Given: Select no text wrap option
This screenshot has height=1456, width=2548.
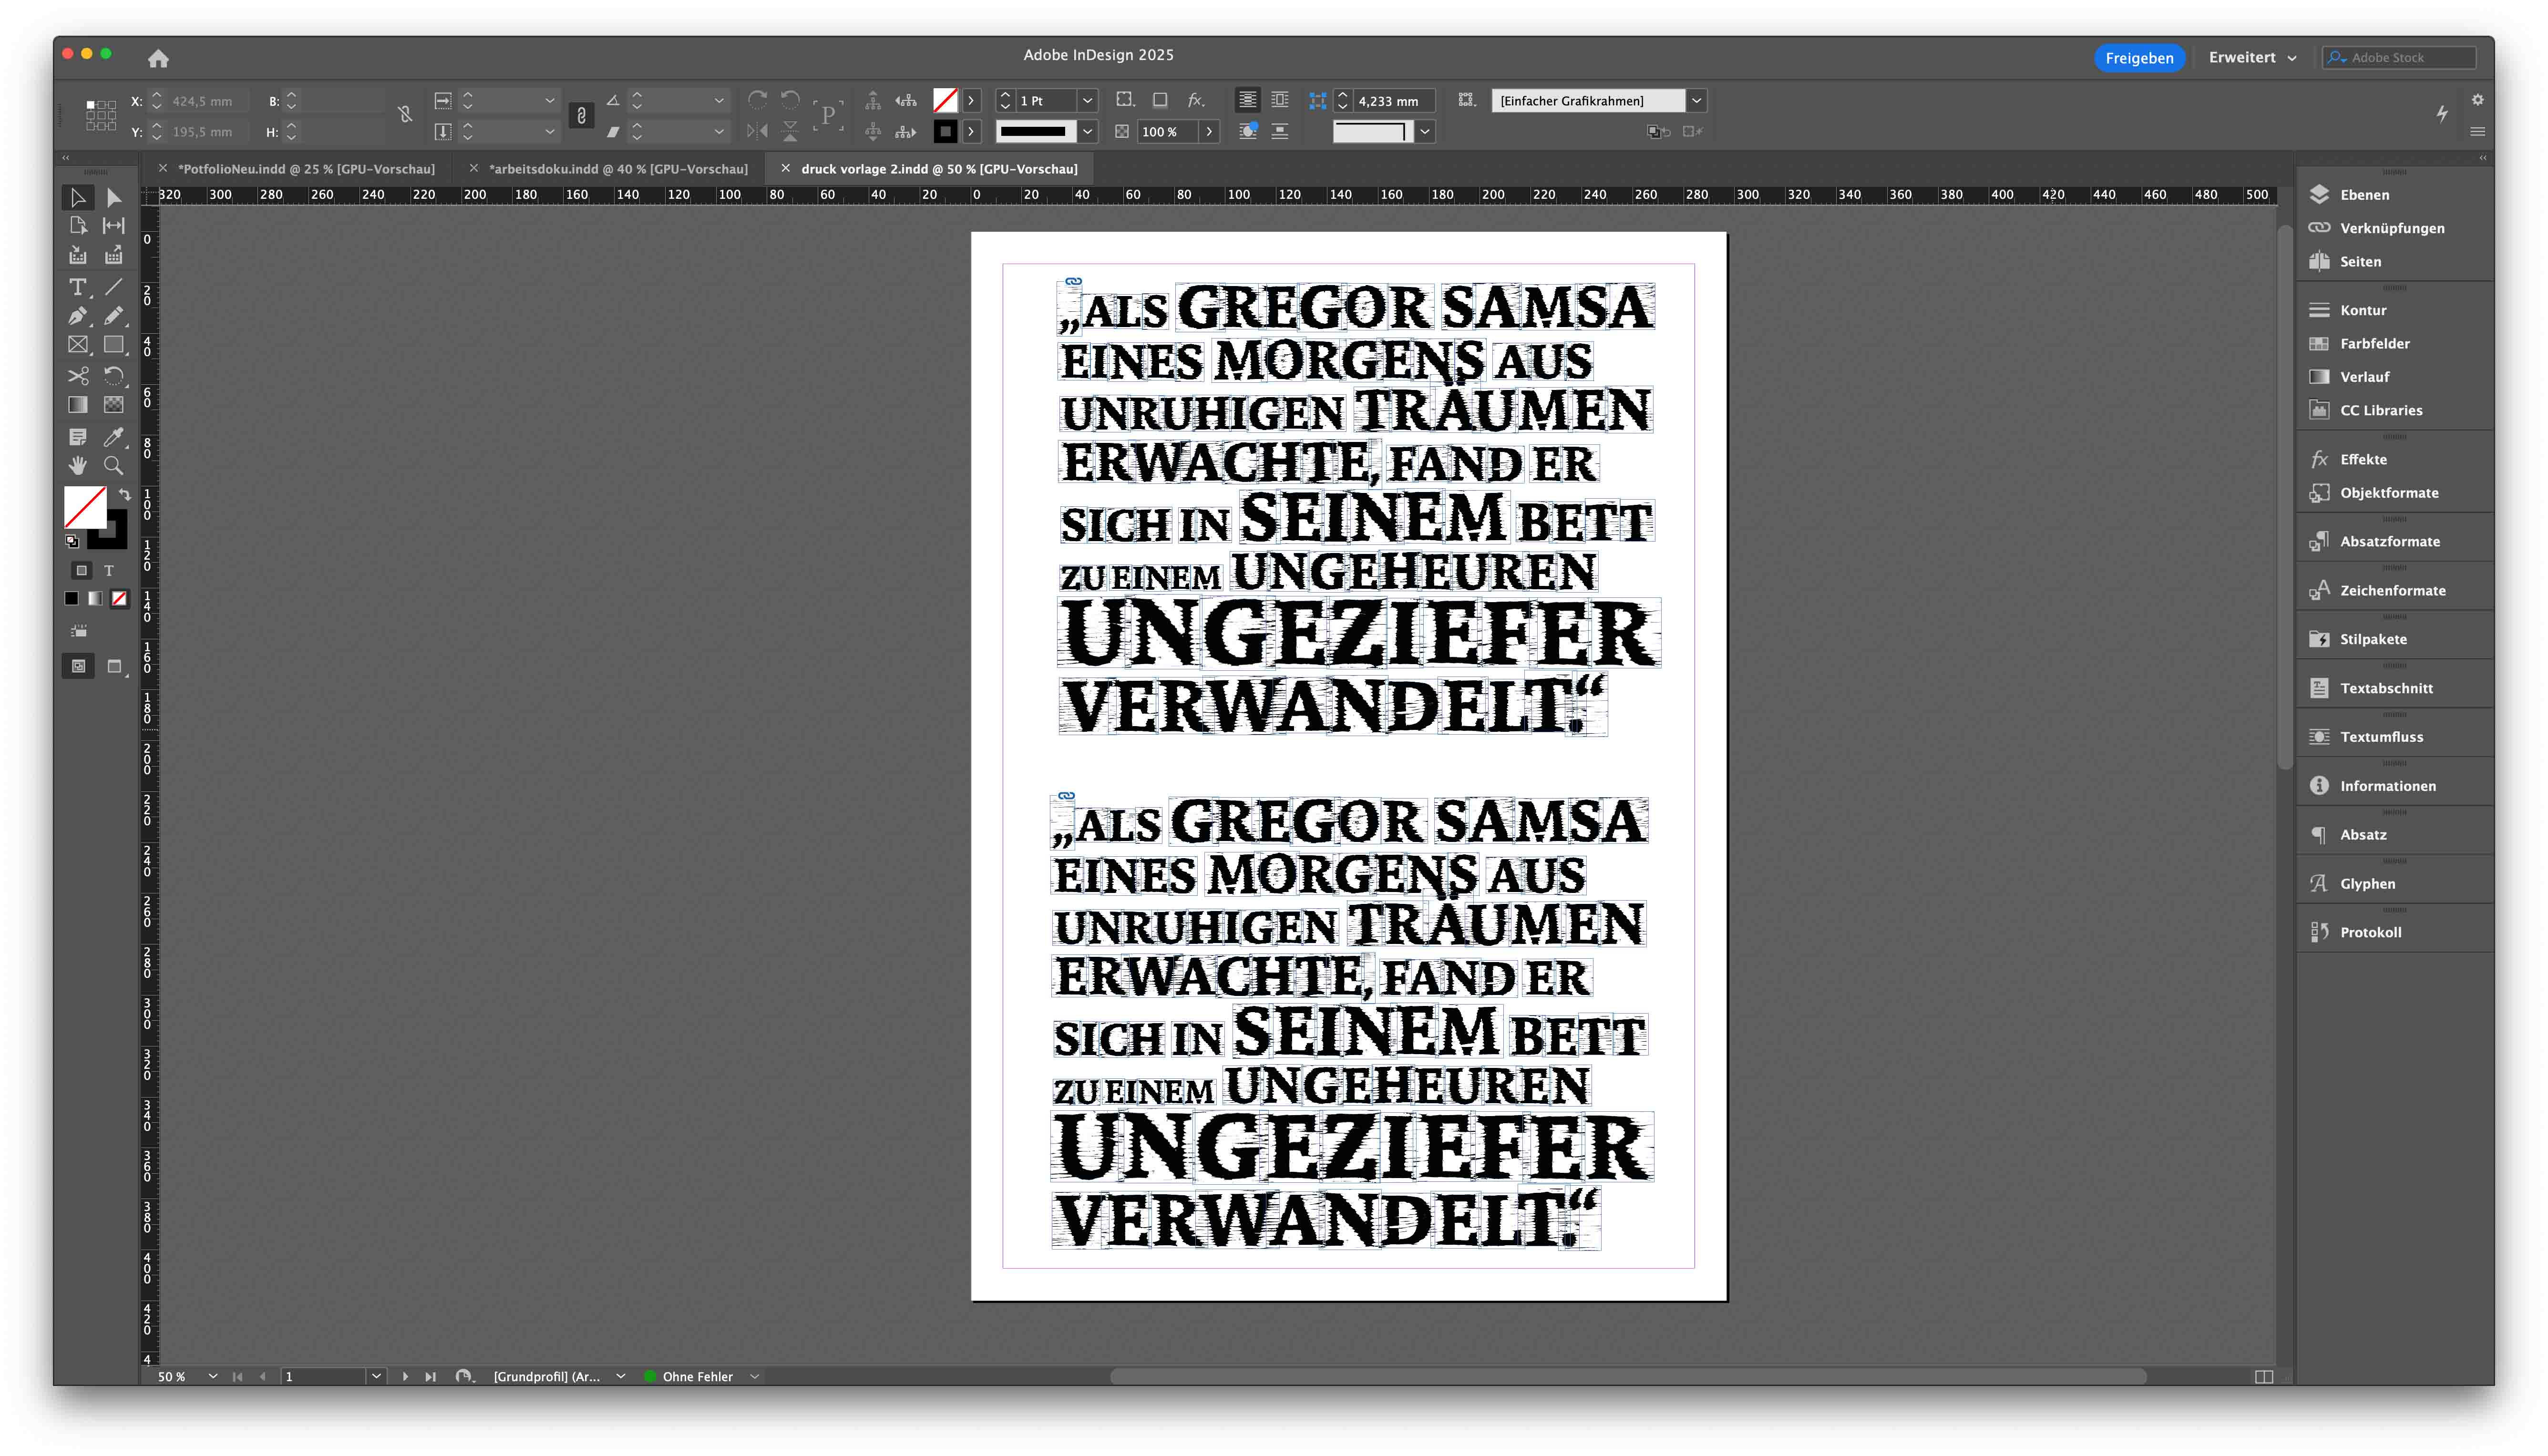Looking at the screenshot, I should pyautogui.click(x=1248, y=100).
